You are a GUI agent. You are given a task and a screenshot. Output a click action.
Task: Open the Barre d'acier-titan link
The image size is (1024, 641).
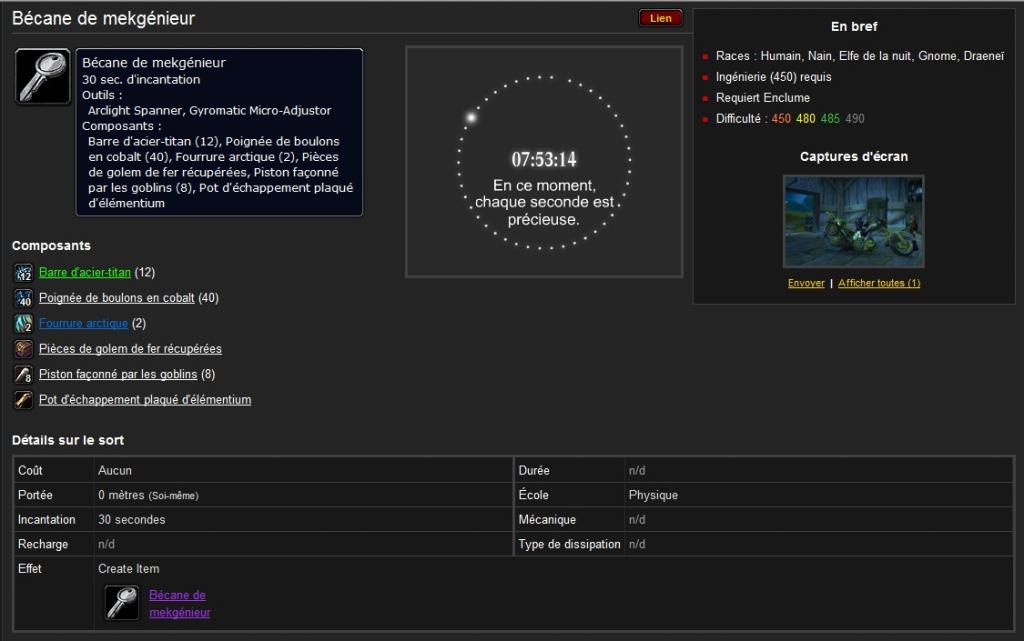point(85,272)
